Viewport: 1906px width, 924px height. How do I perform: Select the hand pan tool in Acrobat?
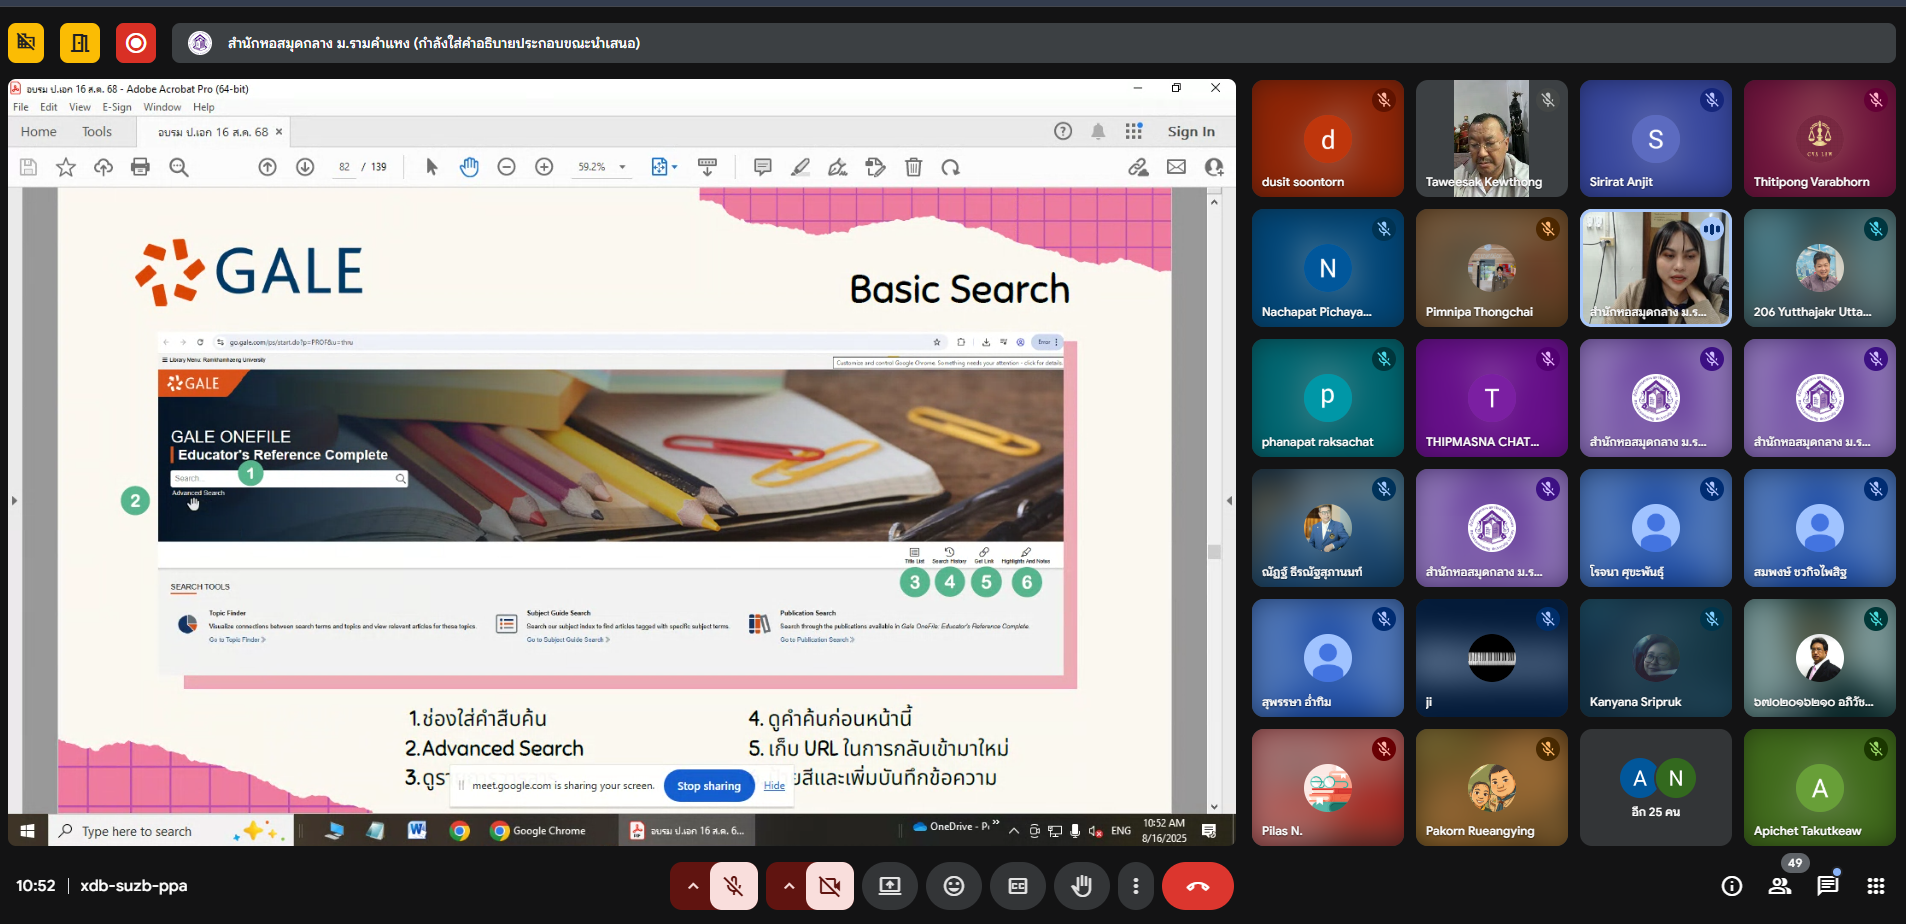click(x=469, y=167)
